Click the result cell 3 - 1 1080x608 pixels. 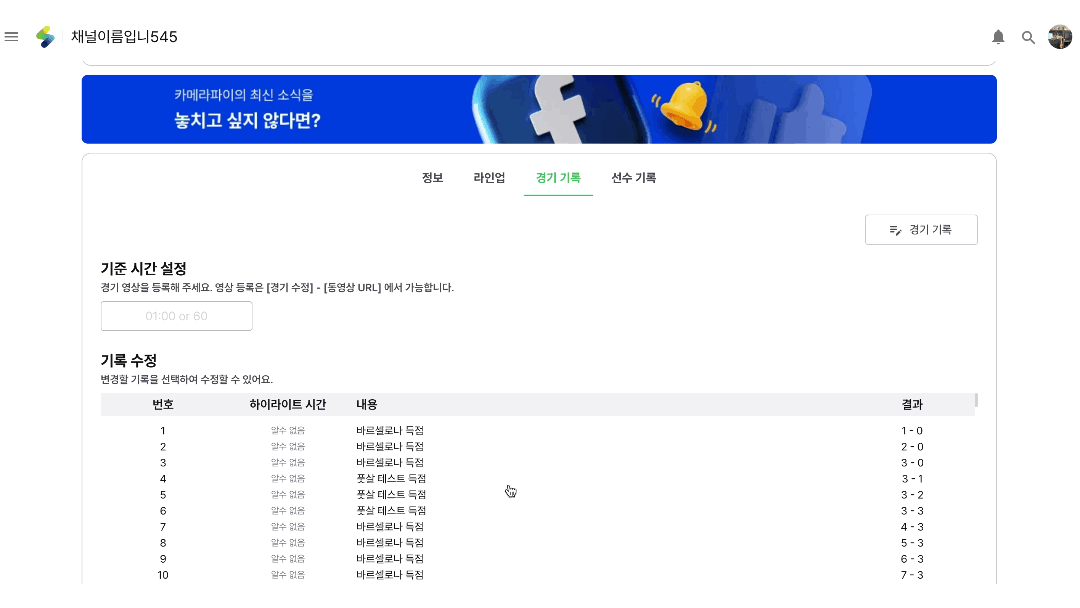[x=912, y=479]
